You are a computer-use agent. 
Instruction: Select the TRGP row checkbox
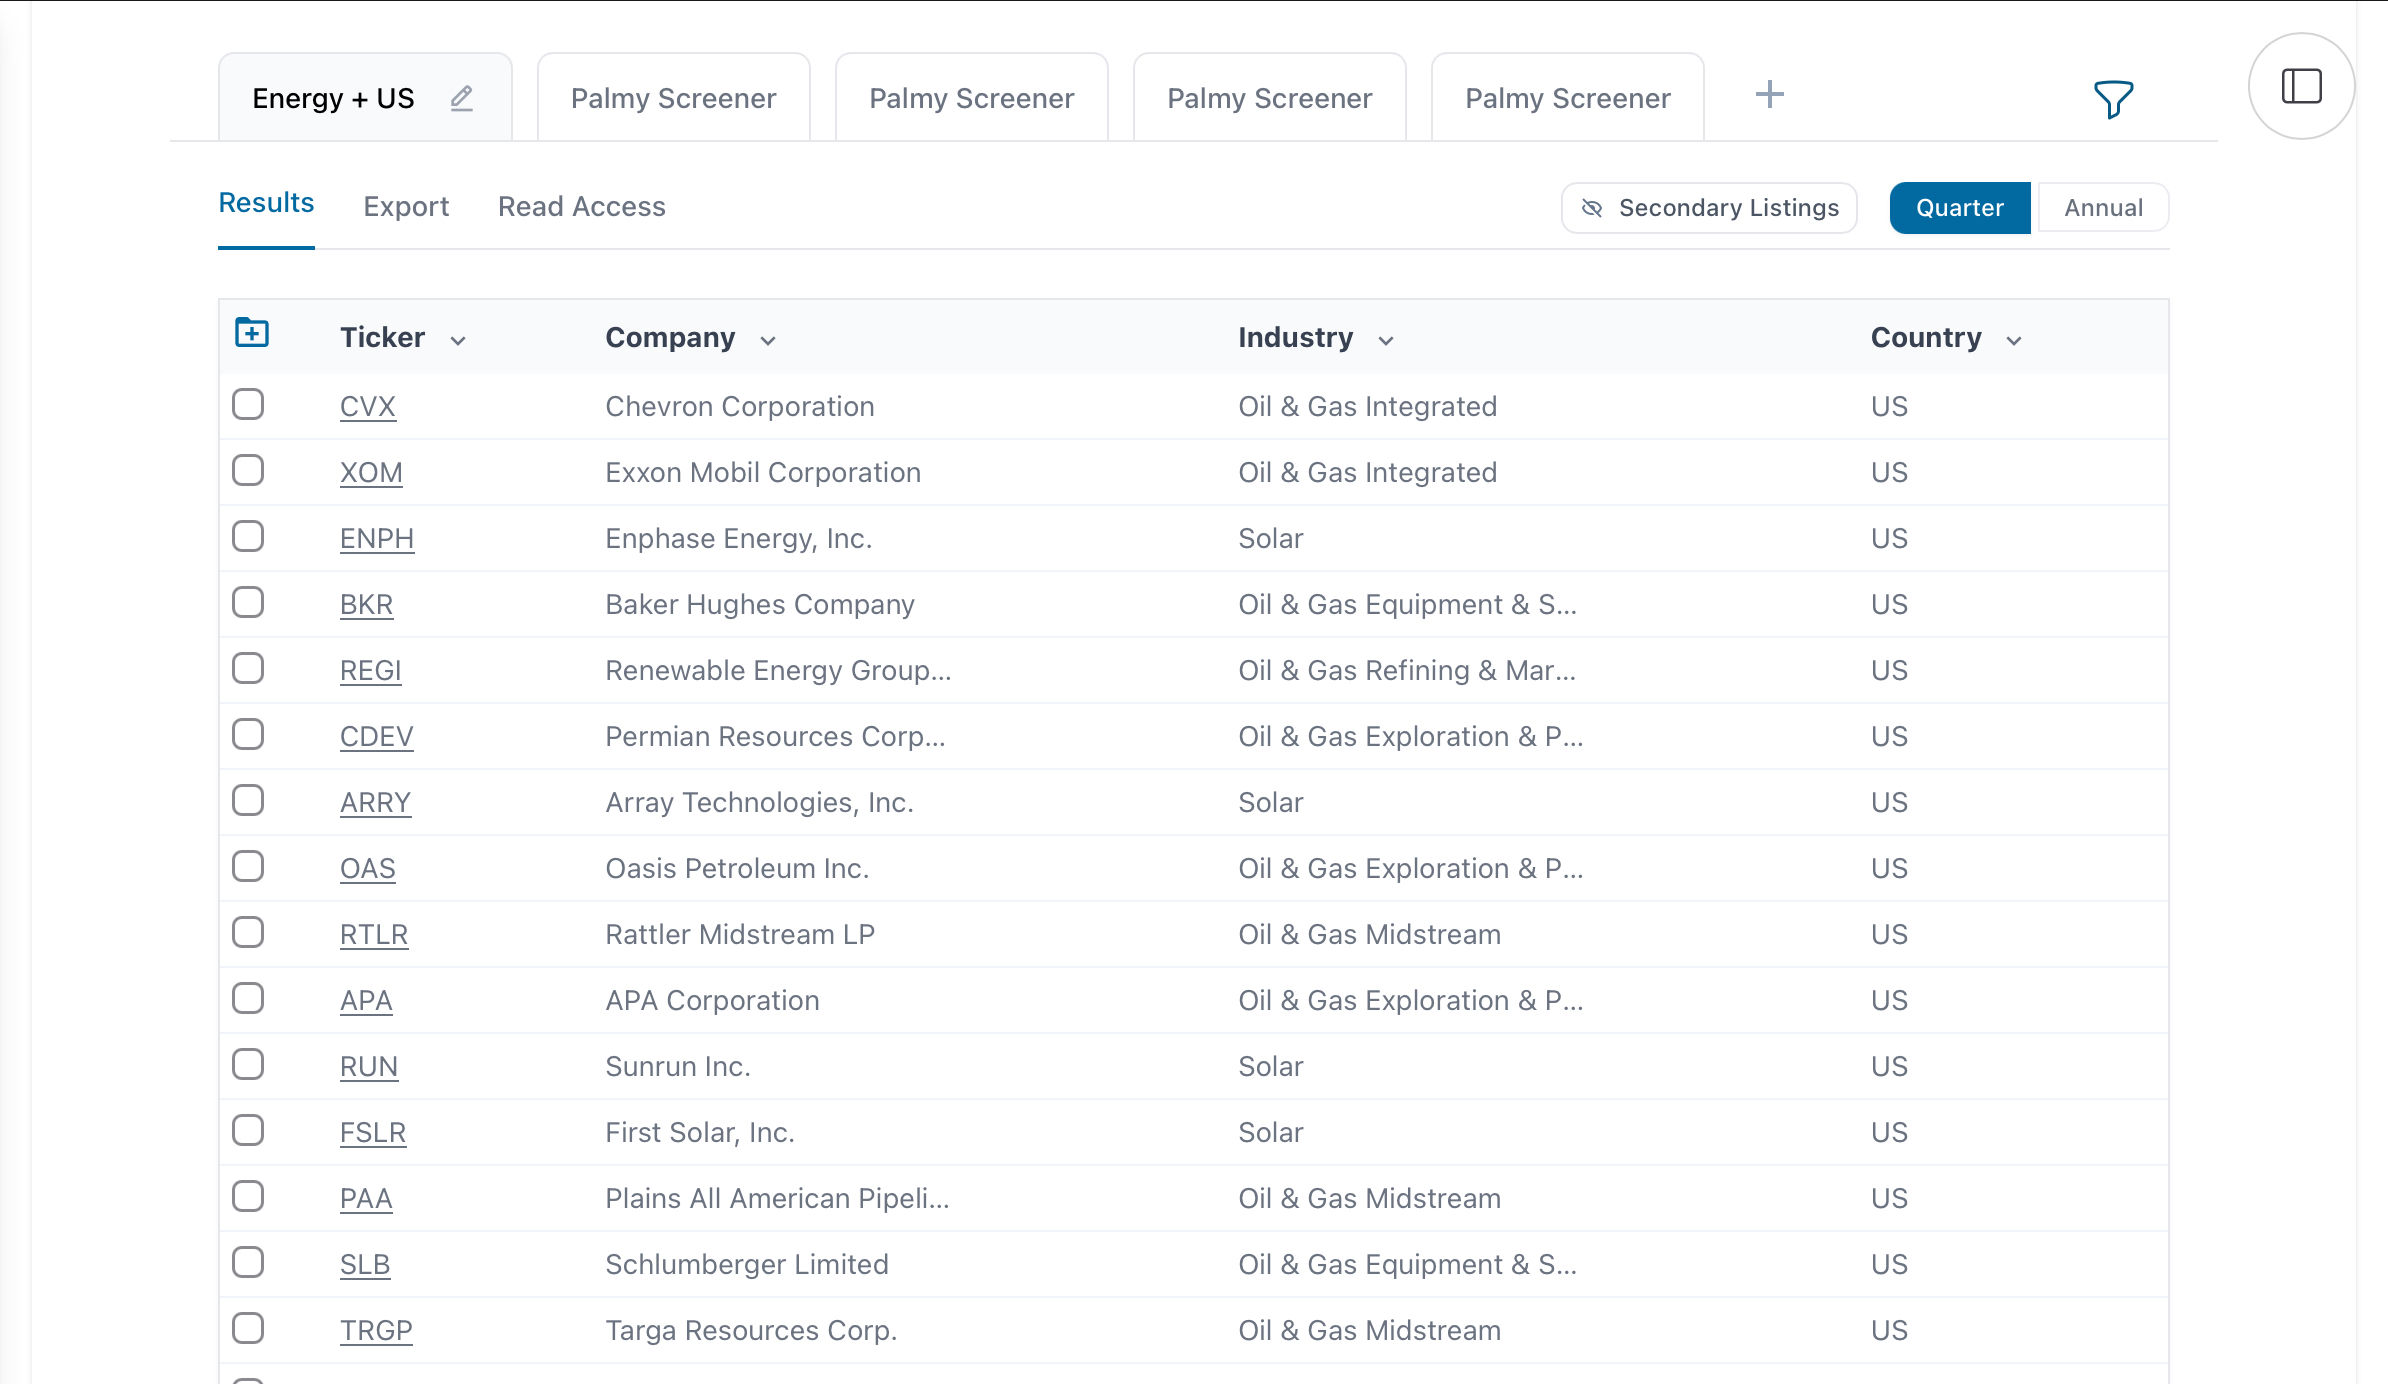[248, 1329]
